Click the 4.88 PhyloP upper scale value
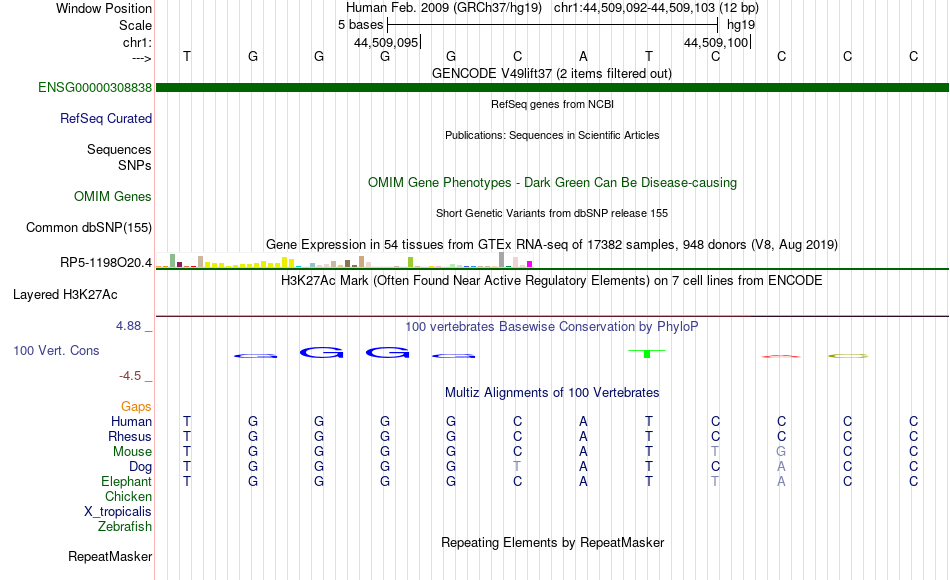950x580 pixels. pos(128,325)
